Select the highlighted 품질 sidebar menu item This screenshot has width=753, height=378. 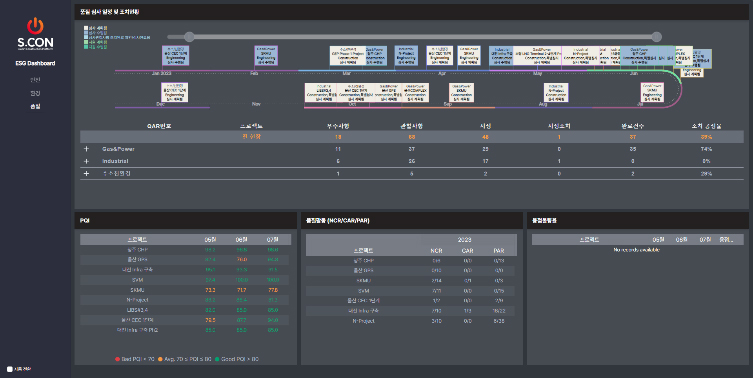35,106
